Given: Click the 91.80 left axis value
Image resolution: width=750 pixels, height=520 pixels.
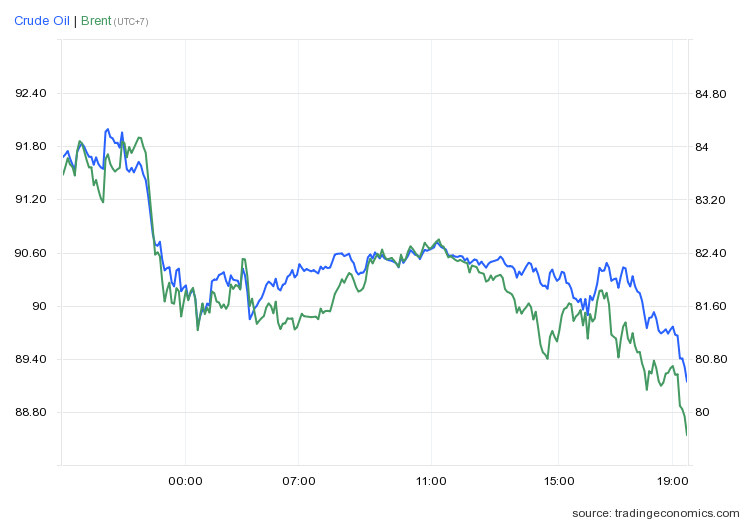Looking at the screenshot, I should [x=30, y=147].
